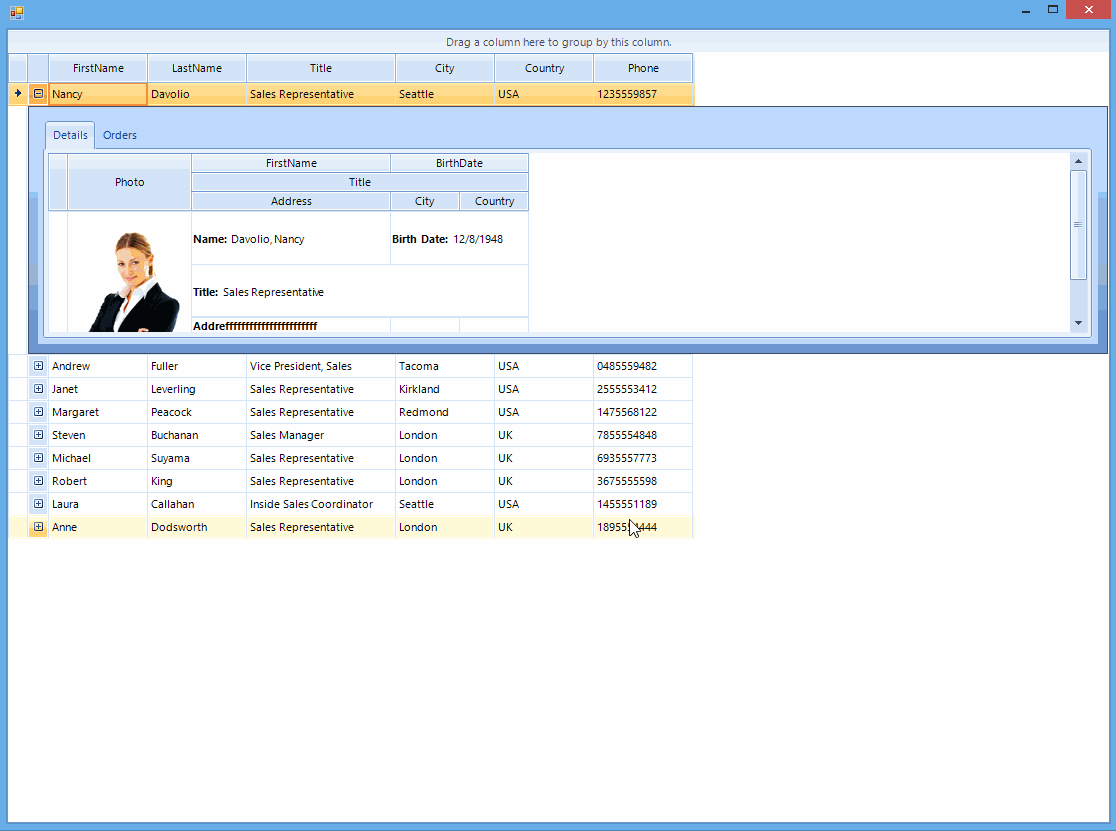The width and height of the screenshot is (1116, 831).
Task: Select phone cell '3675555598'
Action: (x=643, y=481)
